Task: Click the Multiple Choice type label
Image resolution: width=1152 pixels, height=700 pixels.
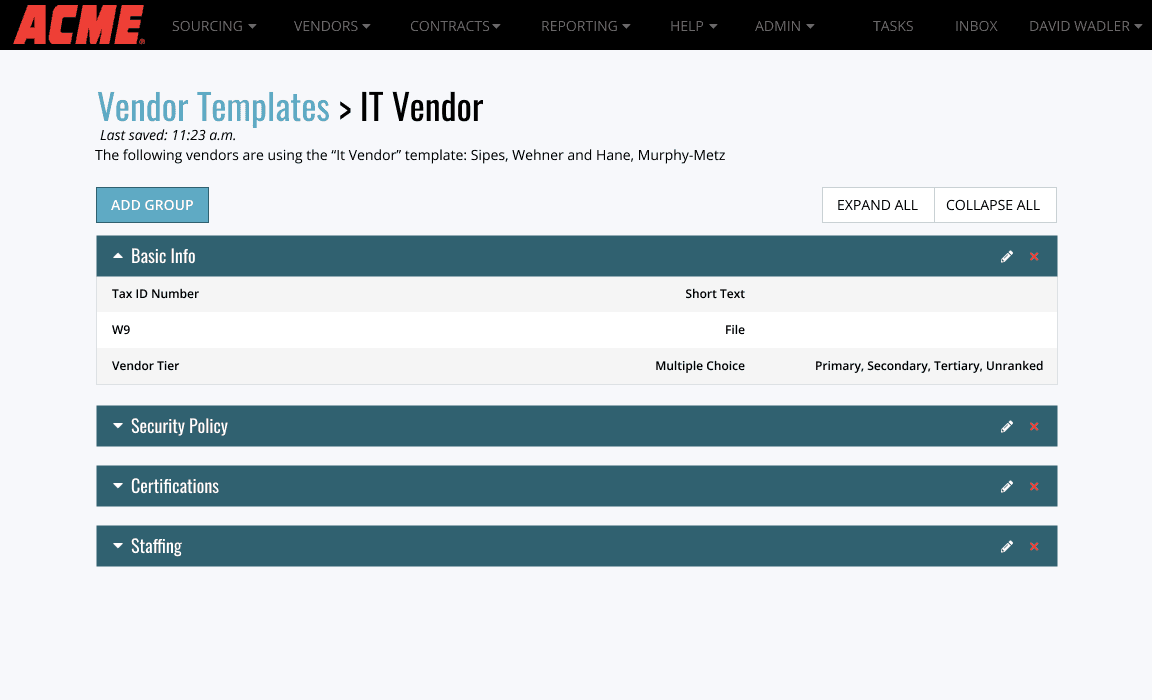Action: (699, 366)
